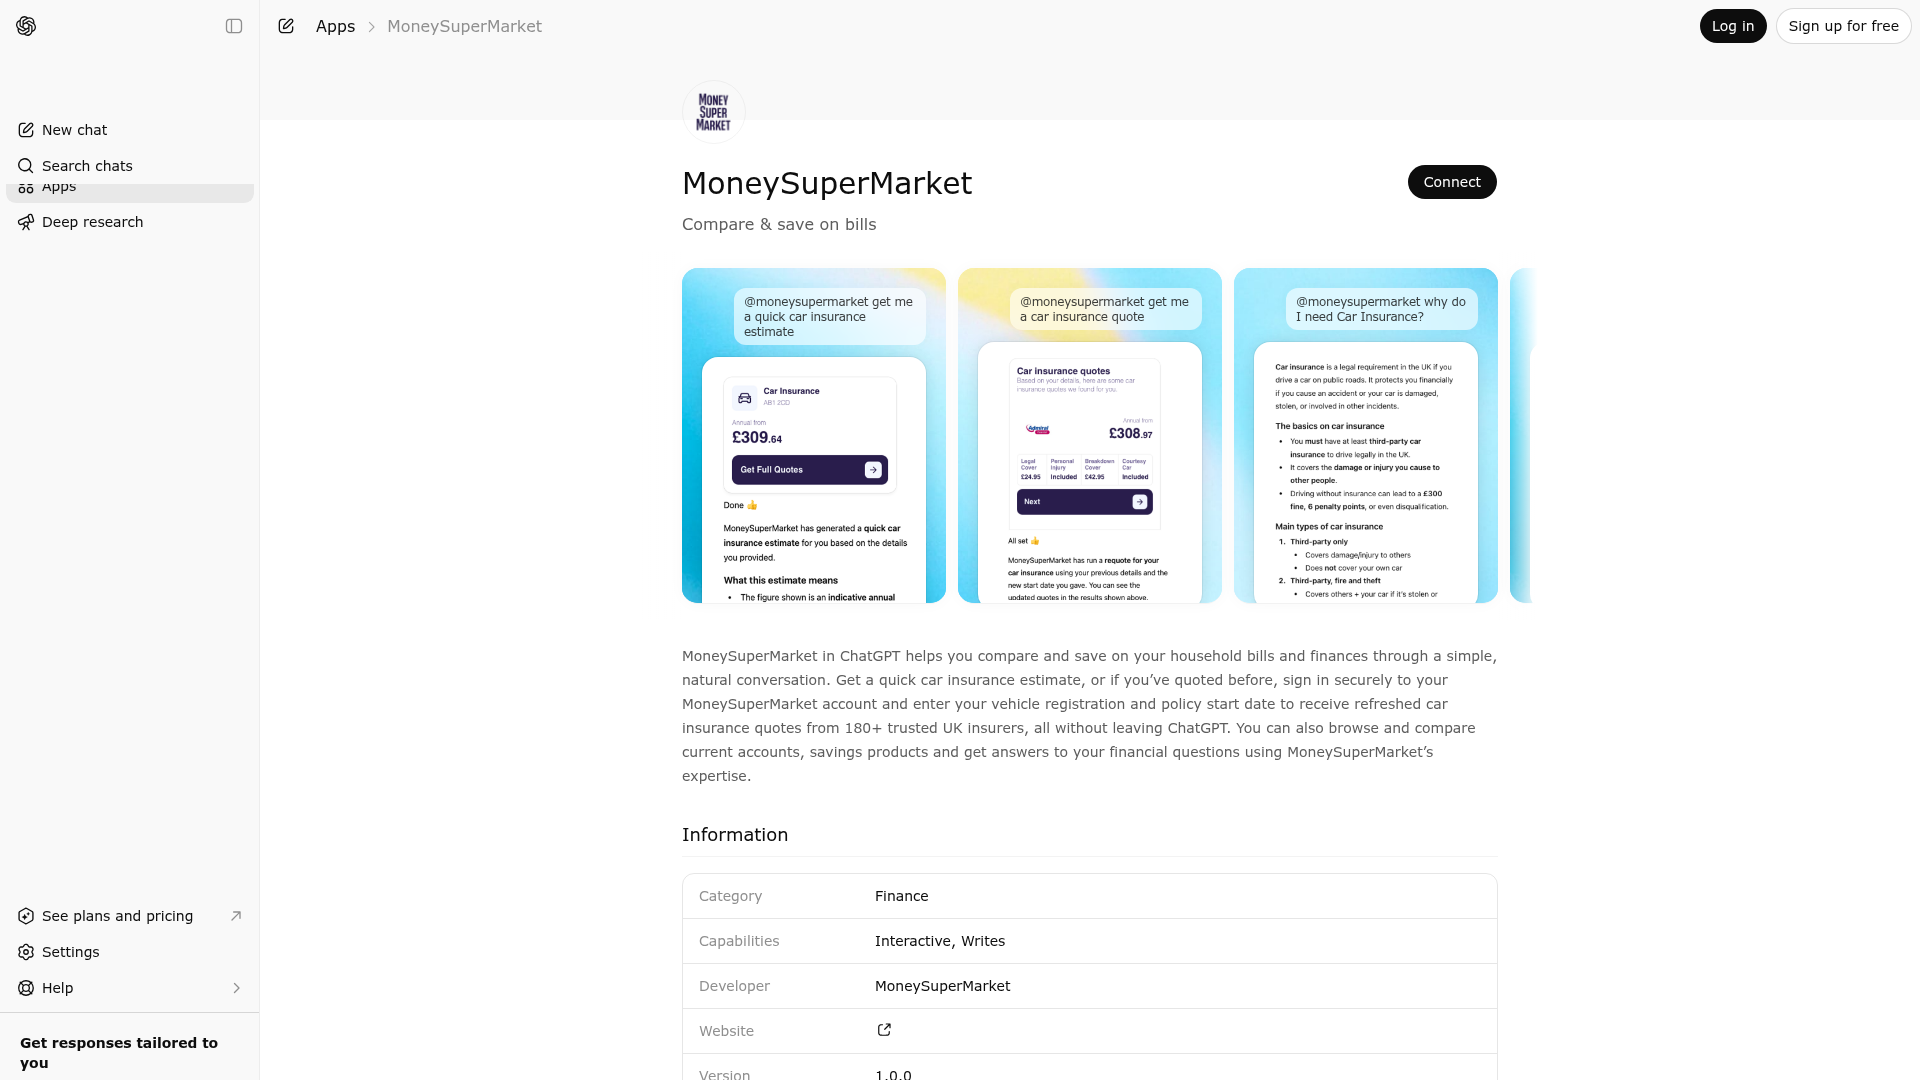Click the ChatGPT logo icon
1920x1080 pixels.
click(26, 26)
